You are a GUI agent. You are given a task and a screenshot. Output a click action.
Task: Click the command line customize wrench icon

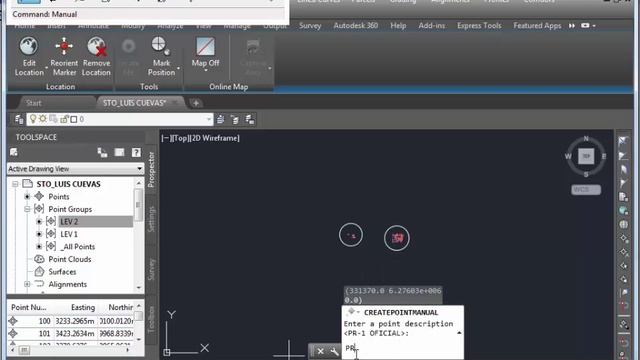[334, 351]
